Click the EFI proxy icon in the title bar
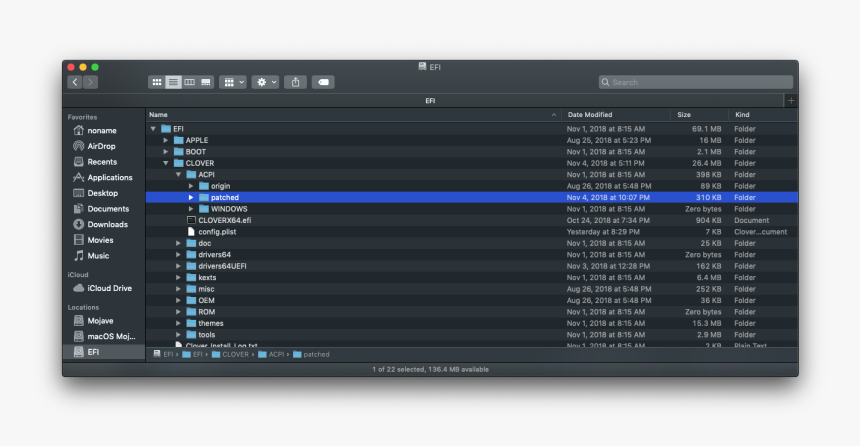860x446 pixels. [422, 66]
